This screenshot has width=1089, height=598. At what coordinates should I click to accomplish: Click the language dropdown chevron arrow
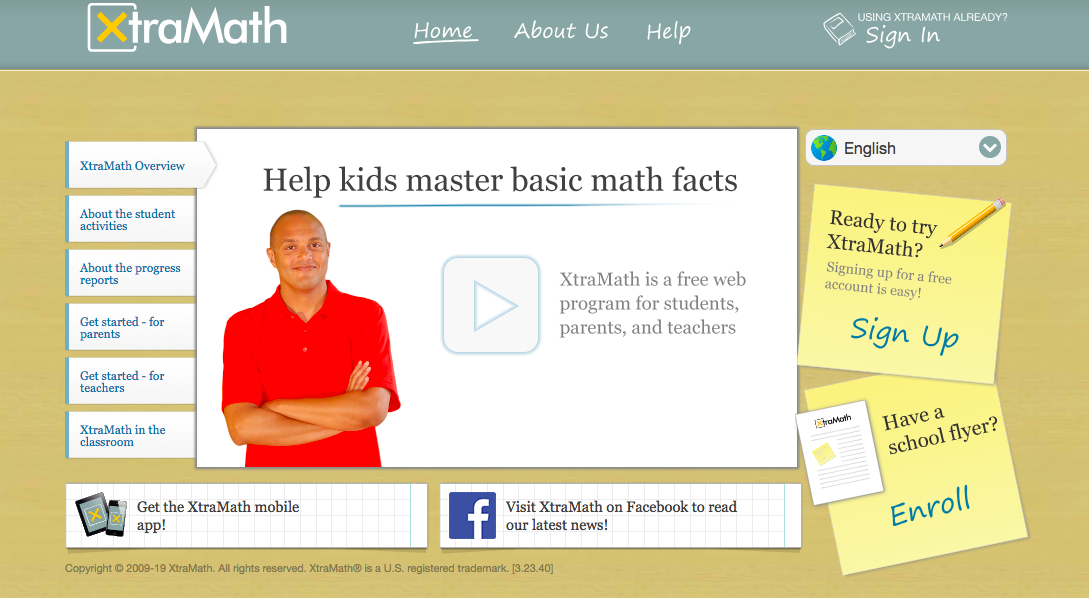coord(990,147)
